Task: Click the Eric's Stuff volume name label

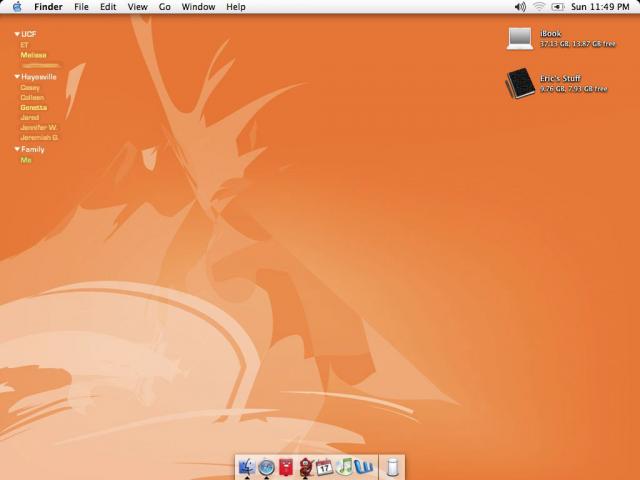Action: coord(560,78)
